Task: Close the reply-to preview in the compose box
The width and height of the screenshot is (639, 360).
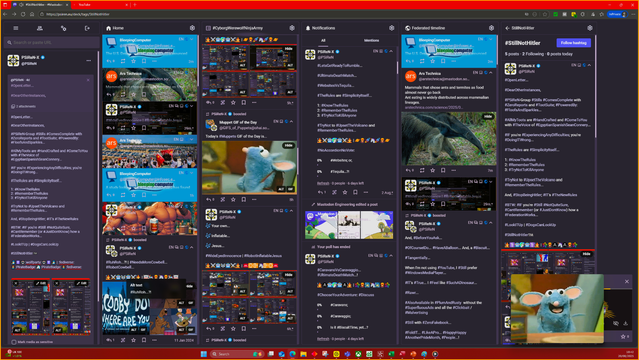Action: point(88,80)
